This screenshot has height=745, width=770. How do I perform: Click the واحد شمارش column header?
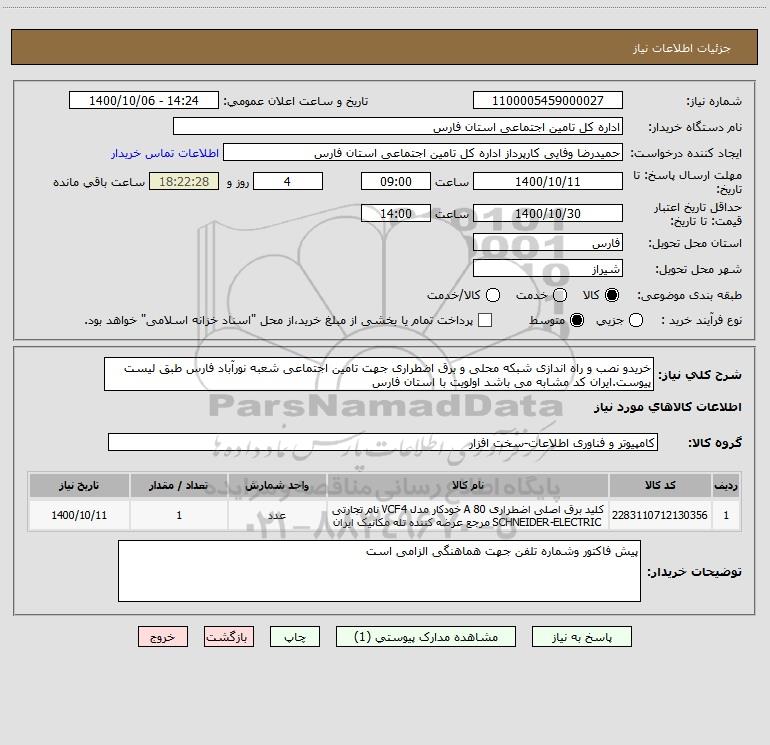pyautogui.click(x=277, y=486)
